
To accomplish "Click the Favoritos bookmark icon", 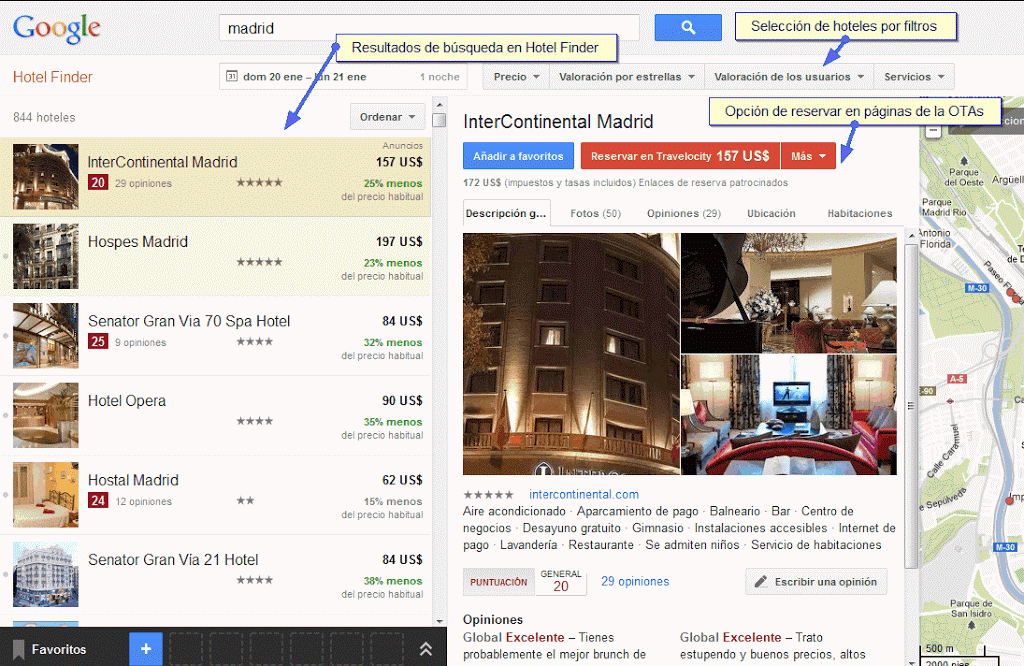I will 18,650.
